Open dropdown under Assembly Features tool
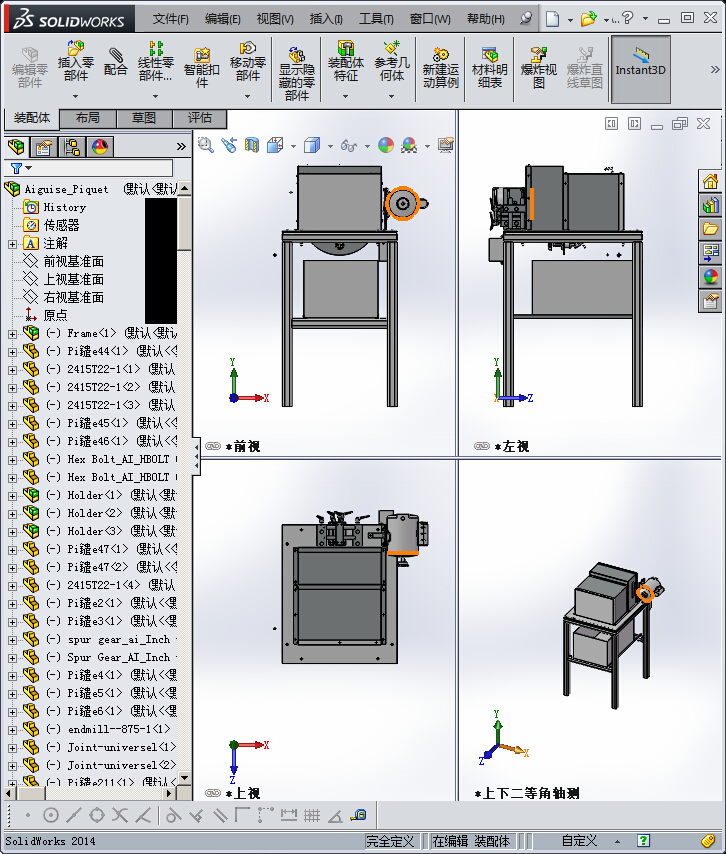726x854 pixels. [345, 96]
